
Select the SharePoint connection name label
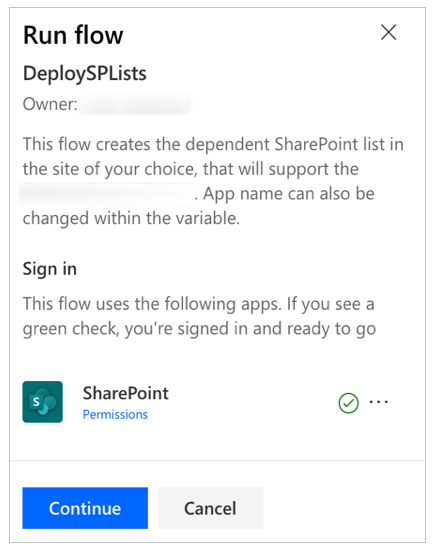[126, 393]
